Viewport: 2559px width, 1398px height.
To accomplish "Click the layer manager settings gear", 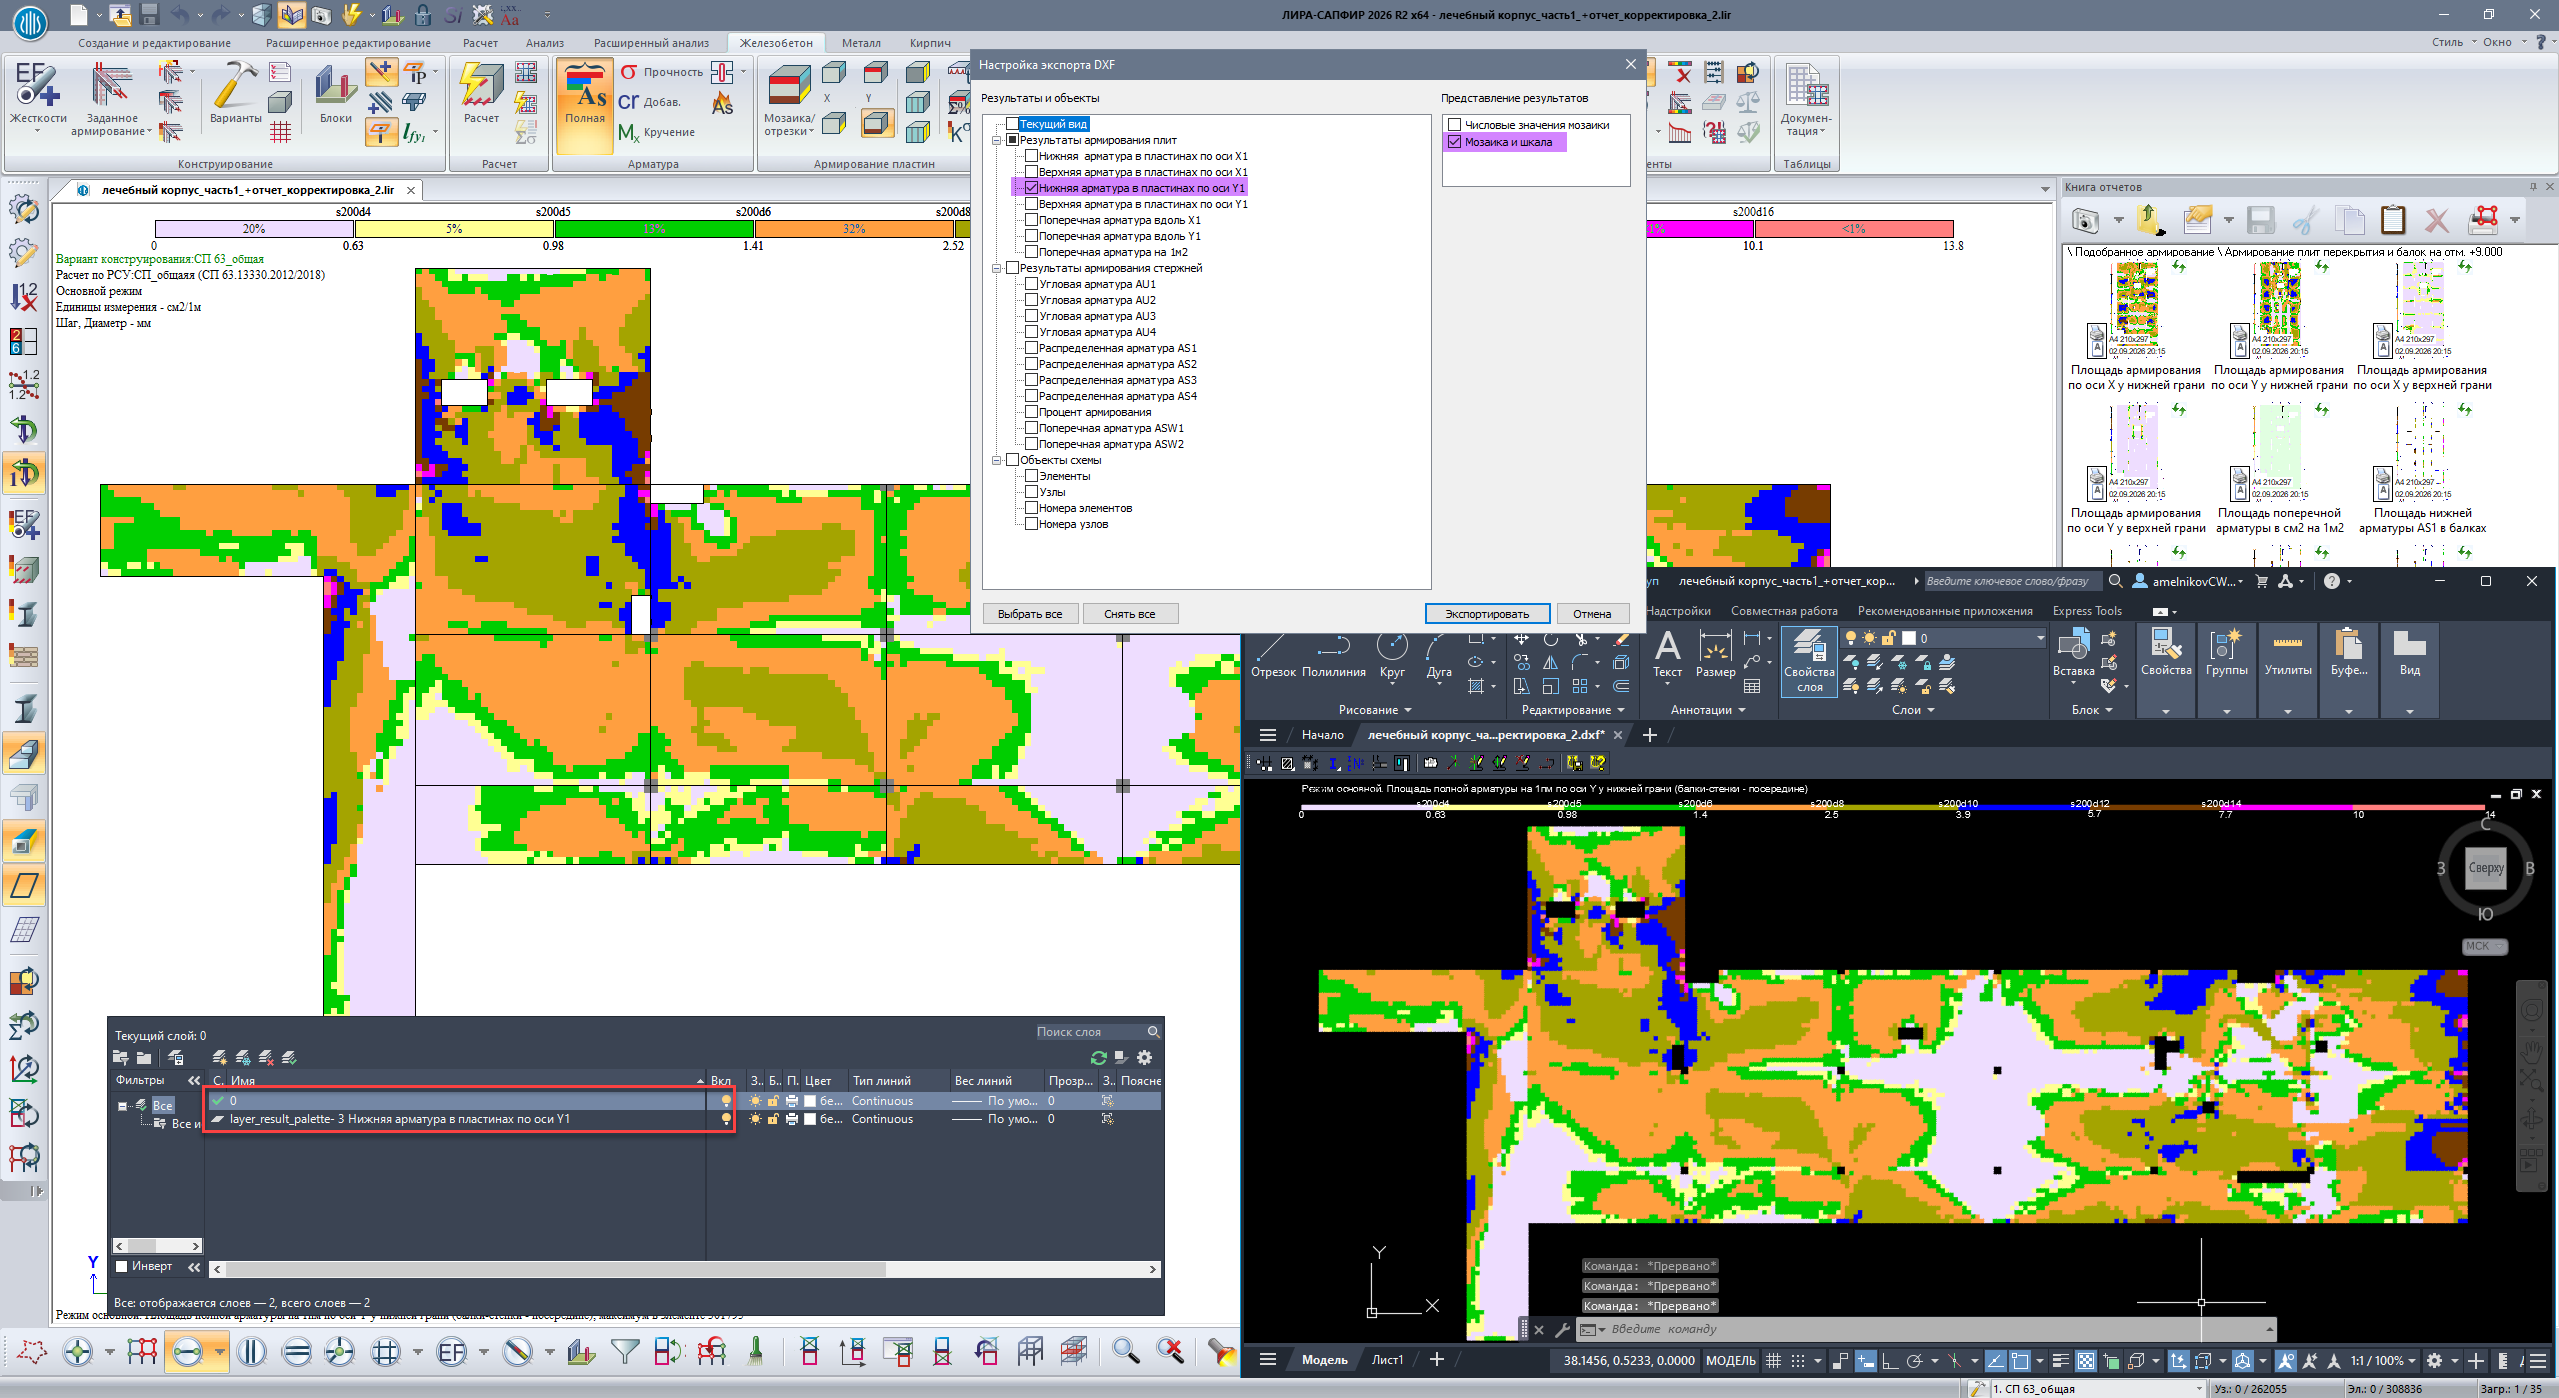I will click(x=1145, y=1057).
